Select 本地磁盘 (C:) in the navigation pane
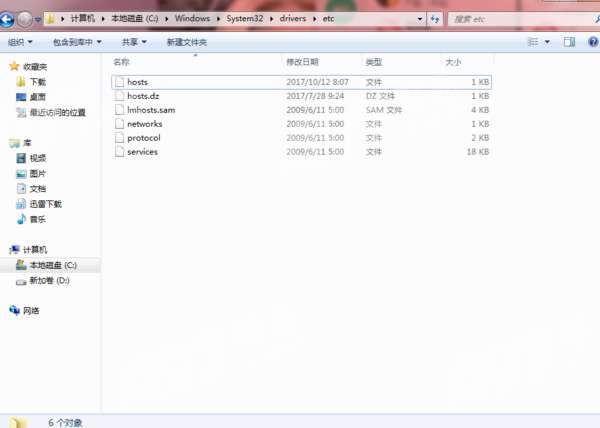The width and height of the screenshot is (600, 428). (53, 265)
